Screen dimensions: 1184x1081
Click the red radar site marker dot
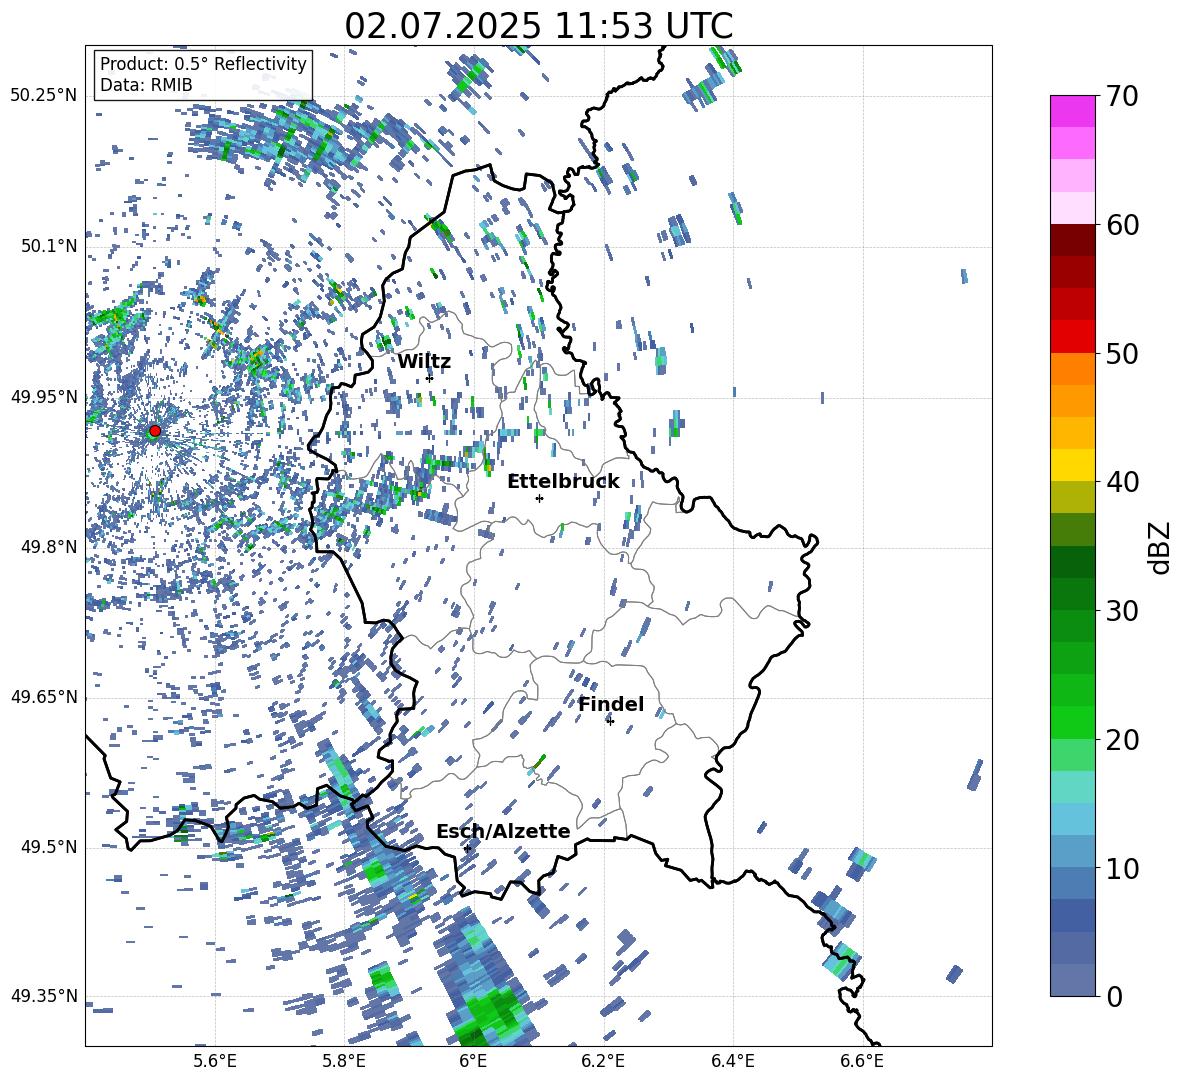pyautogui.click(x=155, y=430)
